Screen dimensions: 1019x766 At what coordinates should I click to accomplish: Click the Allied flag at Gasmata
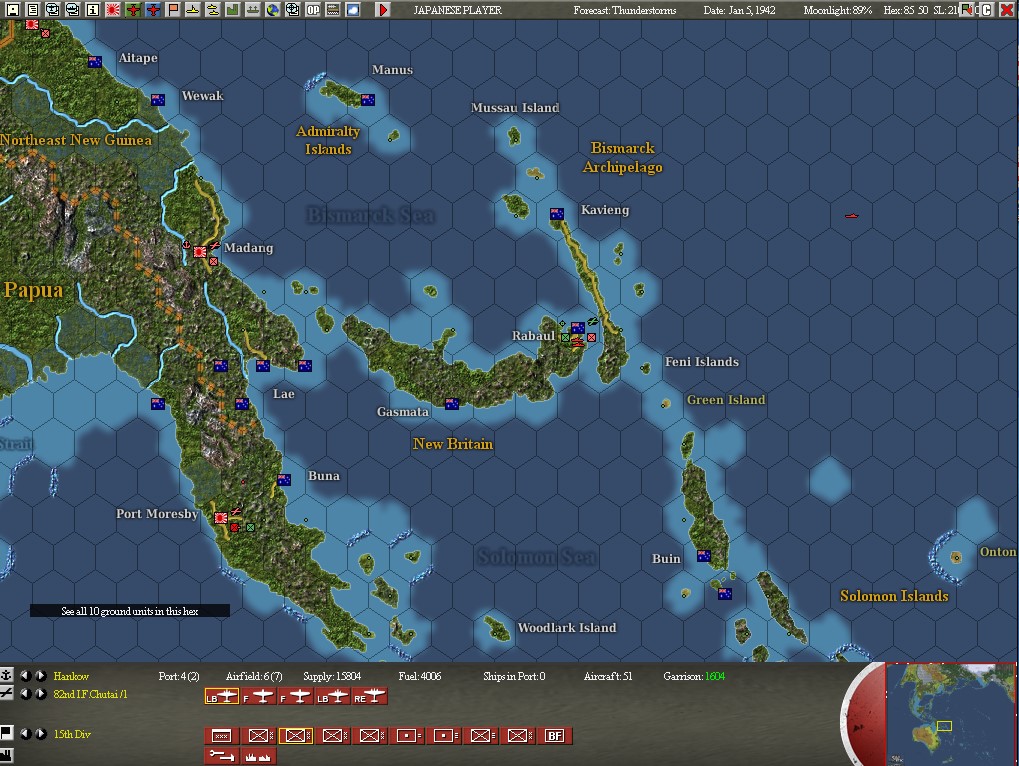pyautogui.click(x=452, y=403)
